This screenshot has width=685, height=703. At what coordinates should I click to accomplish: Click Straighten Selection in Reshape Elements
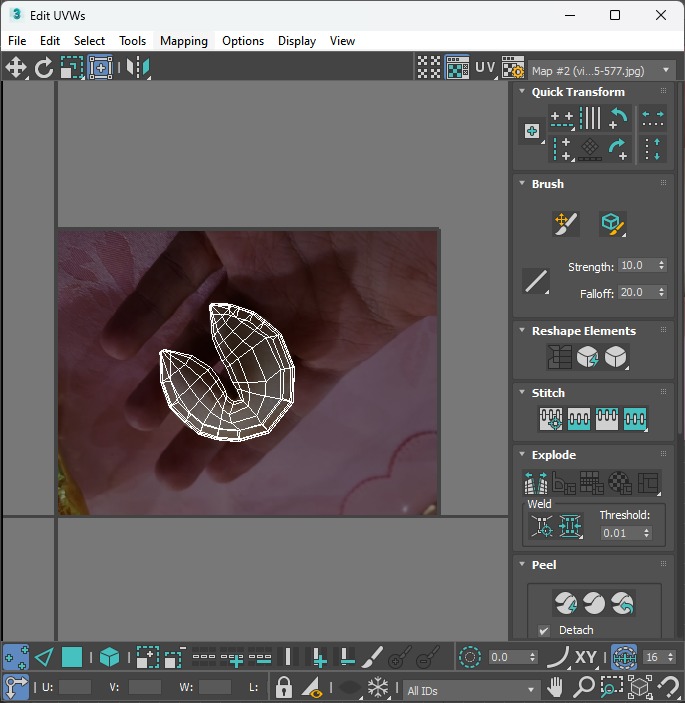tap(559, 357)
